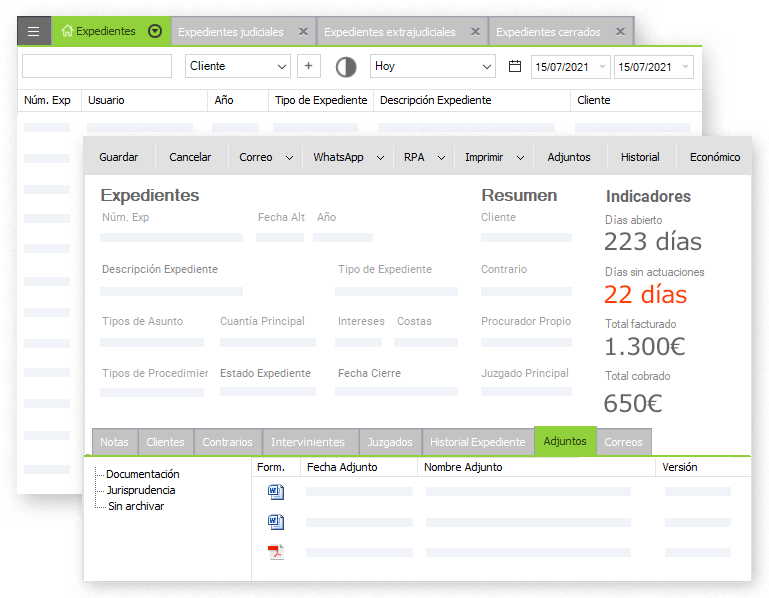Click the red 22 días indicator
The width and height of the screenshot is (769, 598).
[x=645, y=295]
